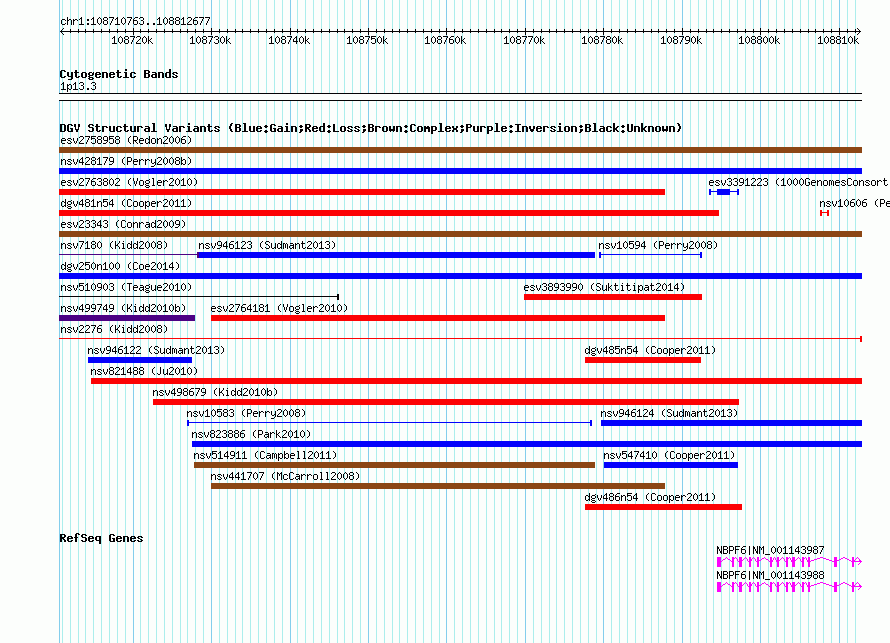The image size is (890, 643).
Task: Click the purple nsv499749 inversion bar
Action: coord(127,318)
